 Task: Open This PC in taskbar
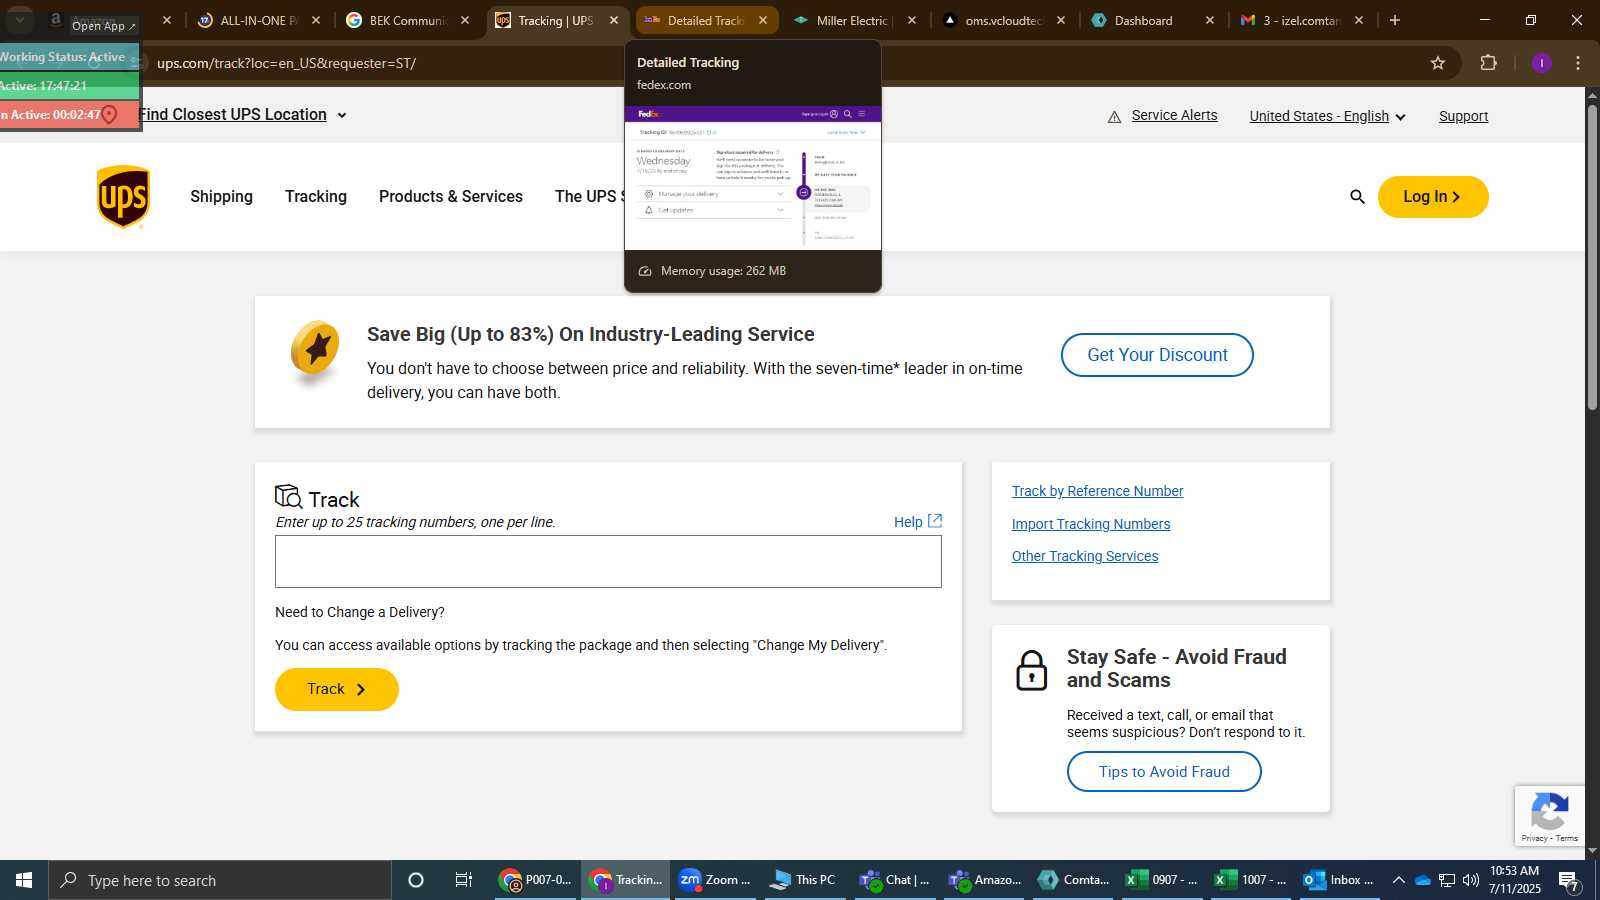coord(803,880)
